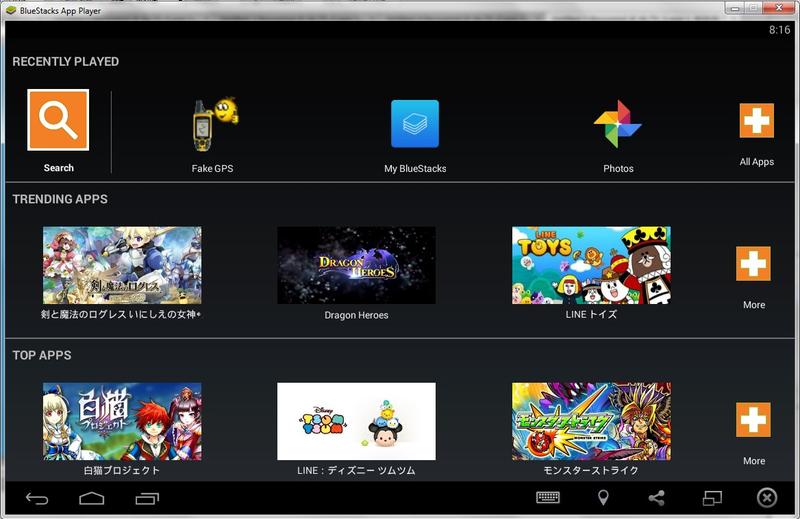Click the My BlueStacks label

click(415, 168)
